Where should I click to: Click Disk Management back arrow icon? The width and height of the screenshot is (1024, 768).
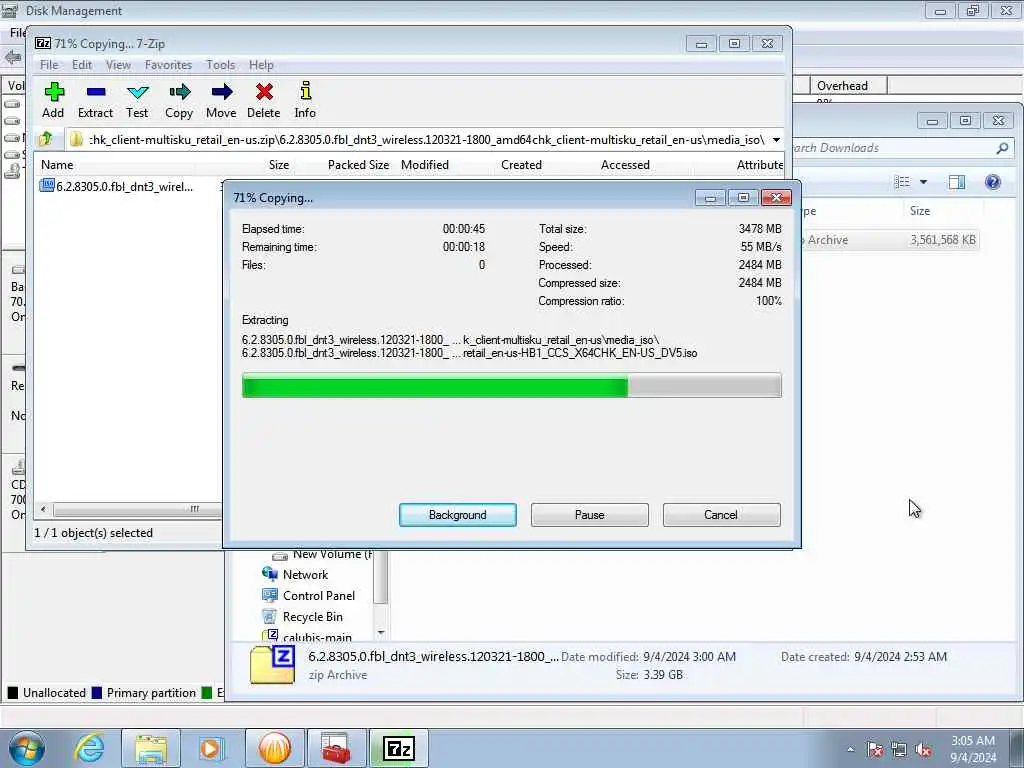click(12, 57)
